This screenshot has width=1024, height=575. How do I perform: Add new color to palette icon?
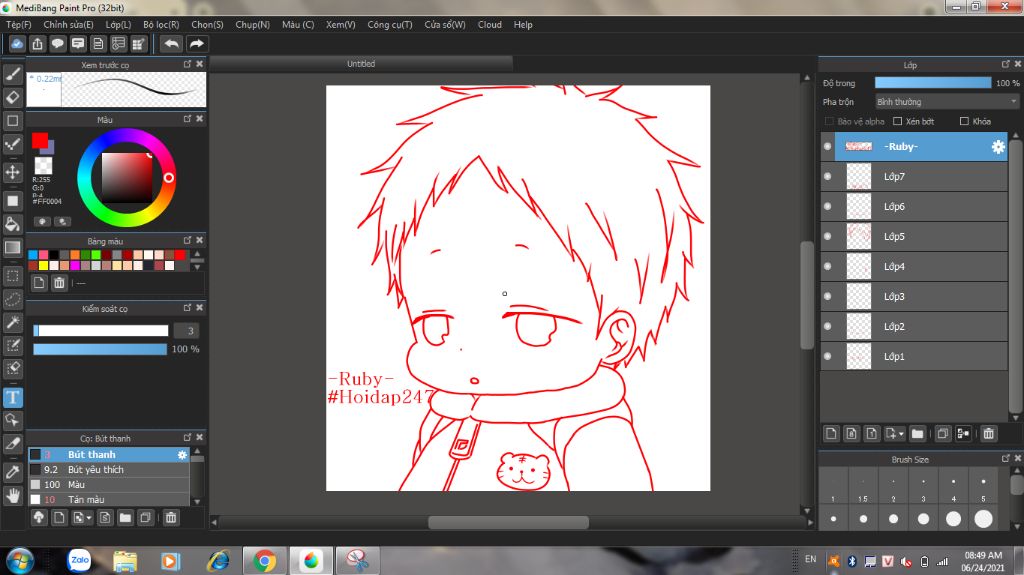tap(39, 283)
